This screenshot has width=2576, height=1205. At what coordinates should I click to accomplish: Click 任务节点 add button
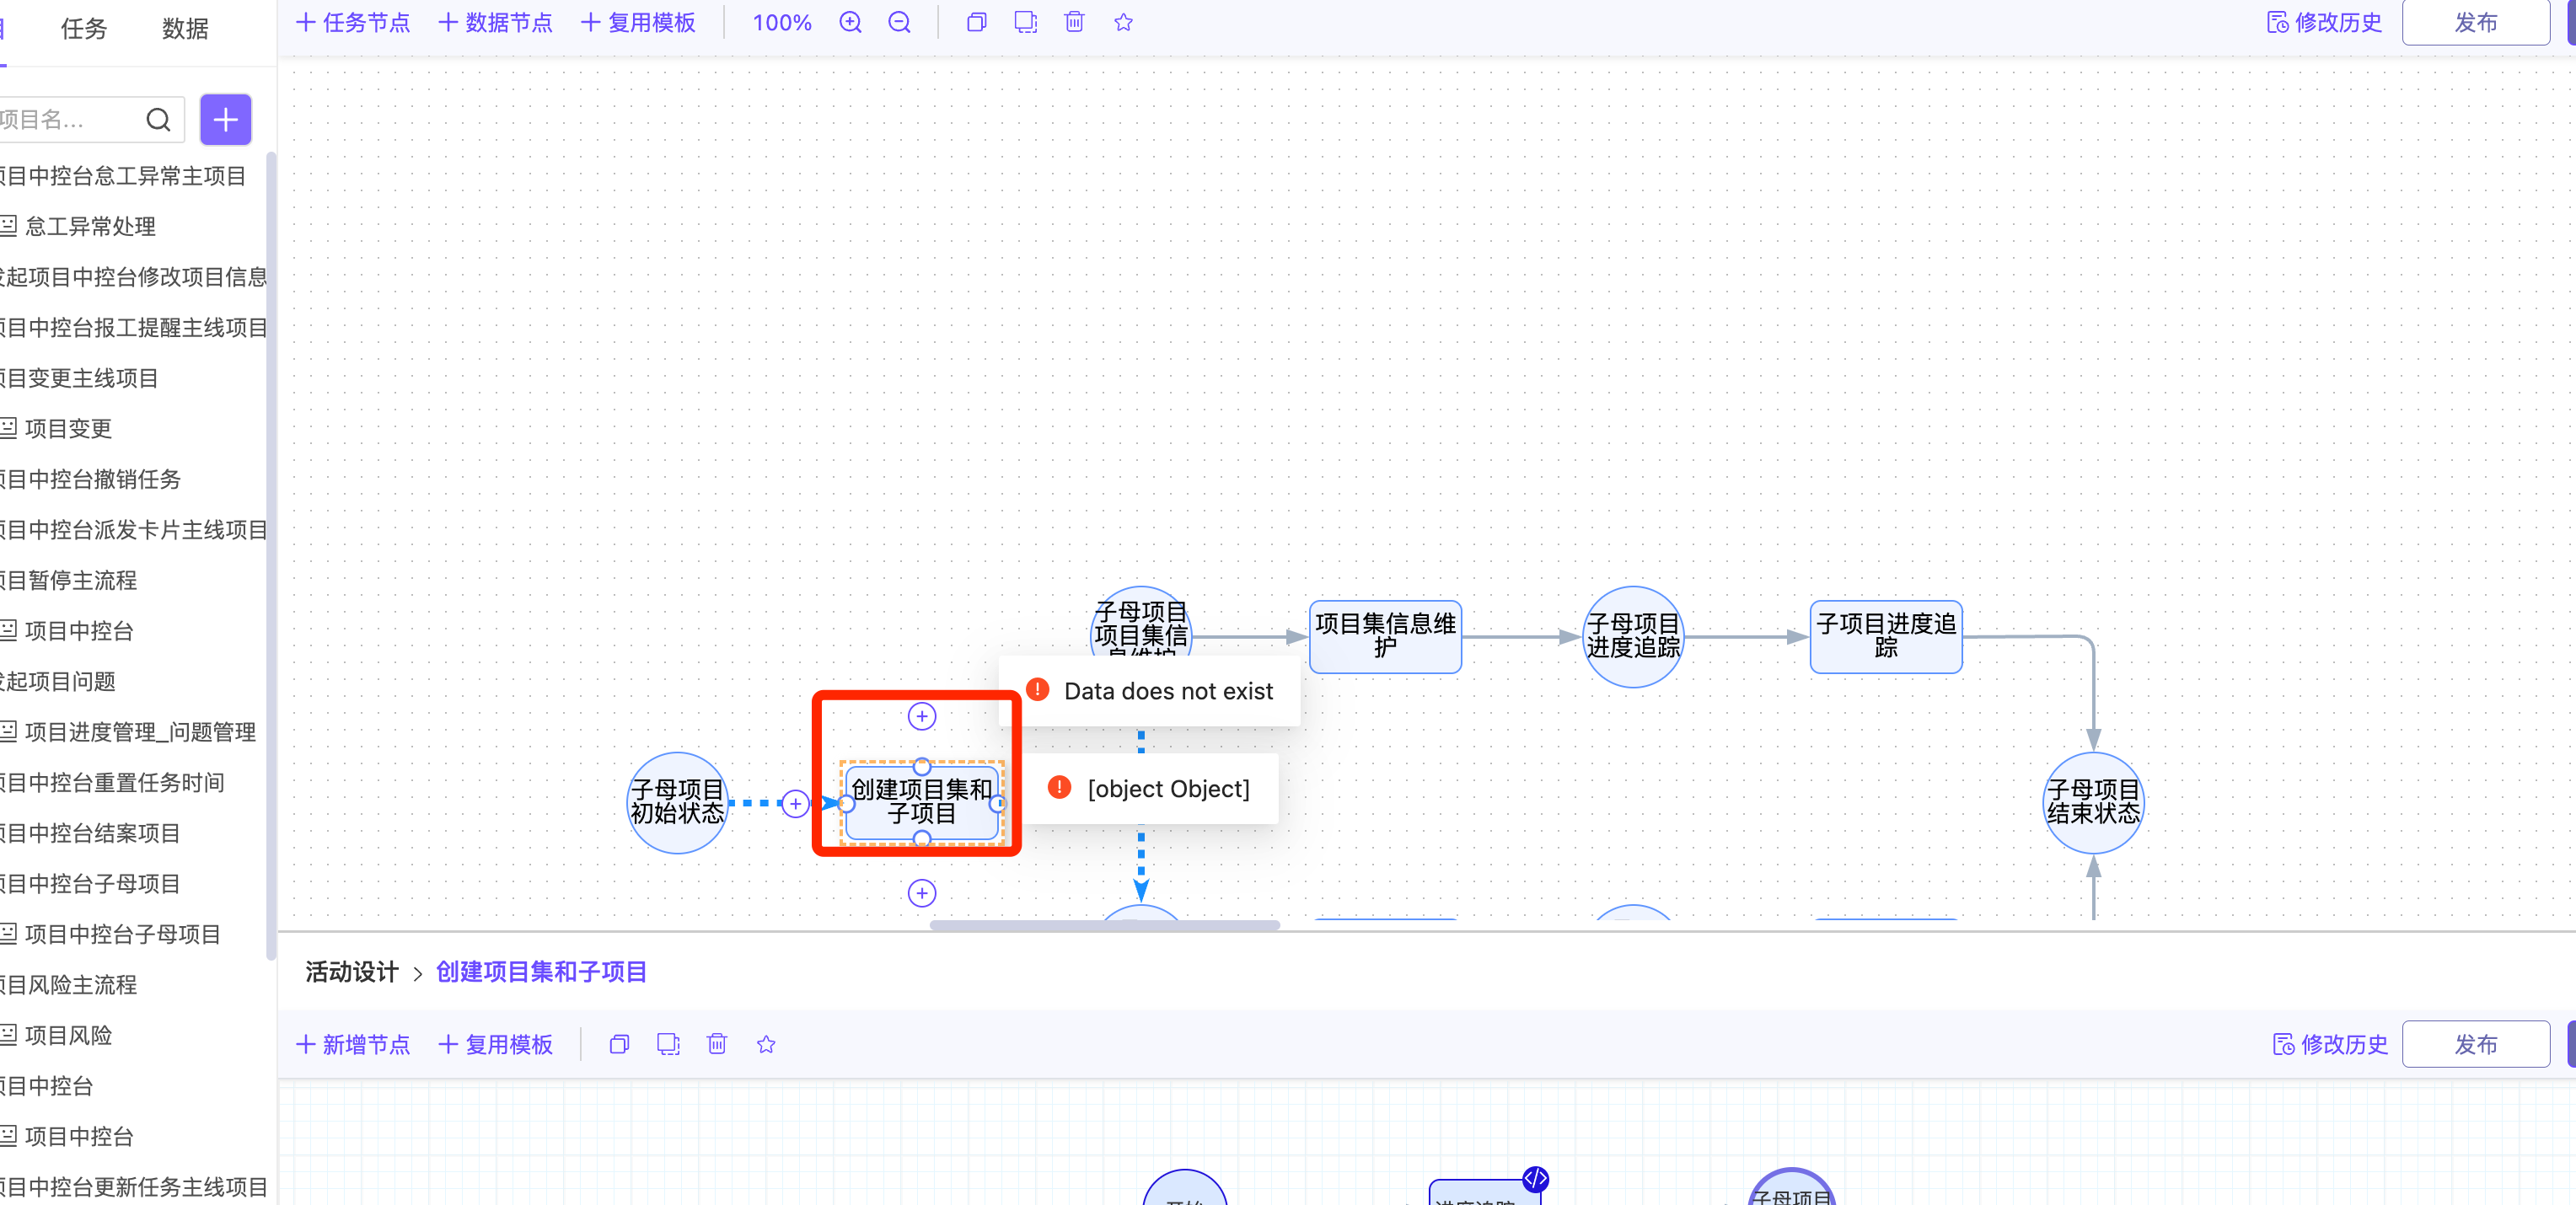click(x=353, y=22)
